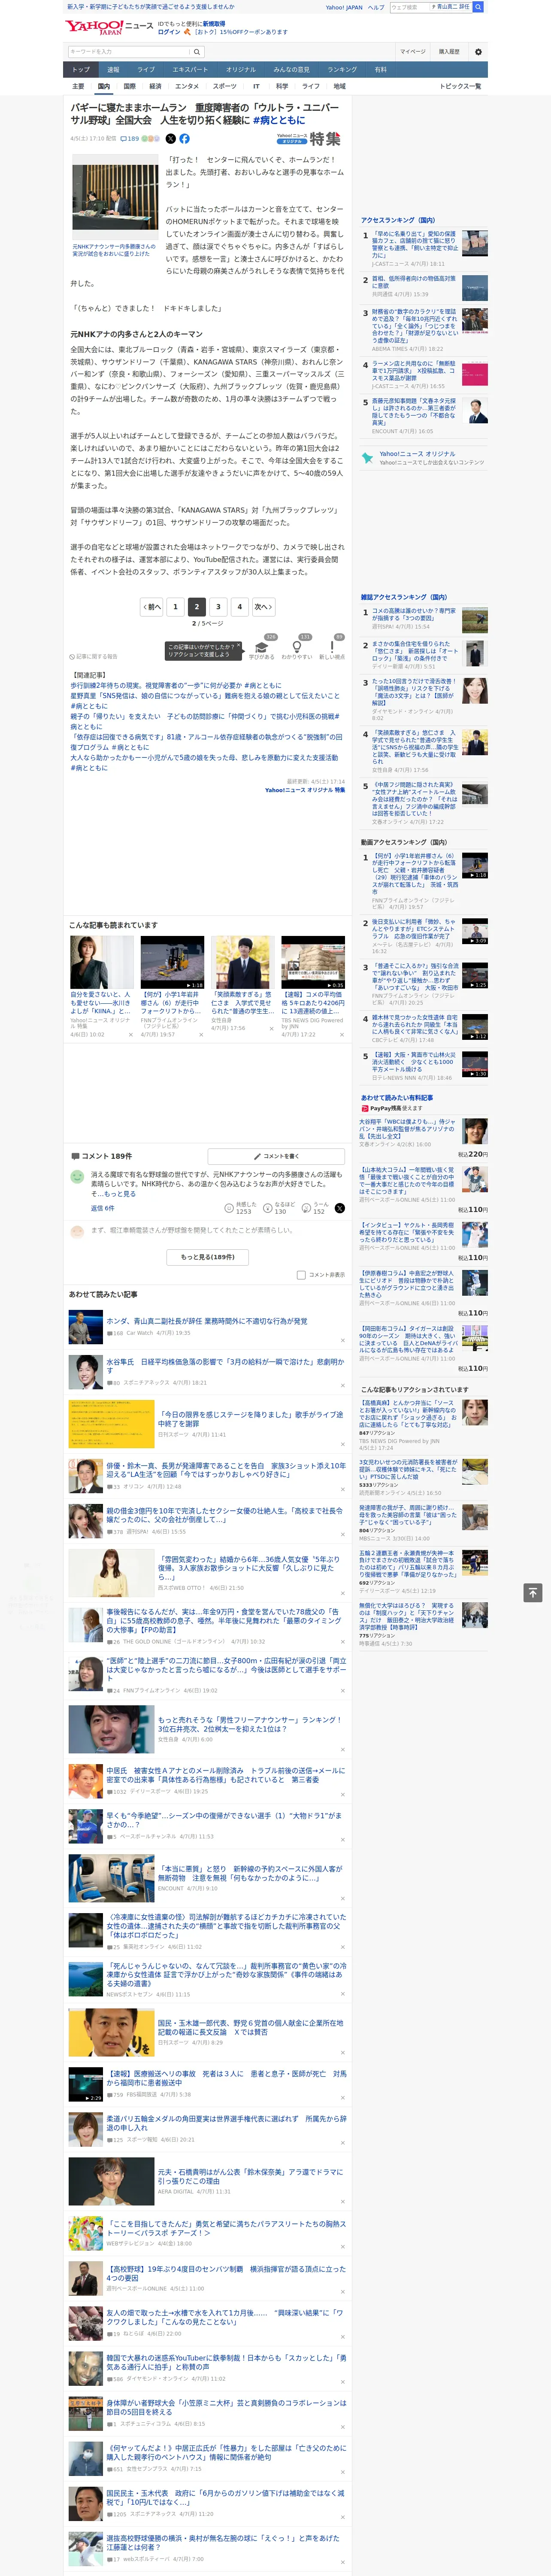Image resolution: width=551 pixels, height=2576 pixels.
Task: Open トピックス一覧 link
Action: click(x=460, y=86)
